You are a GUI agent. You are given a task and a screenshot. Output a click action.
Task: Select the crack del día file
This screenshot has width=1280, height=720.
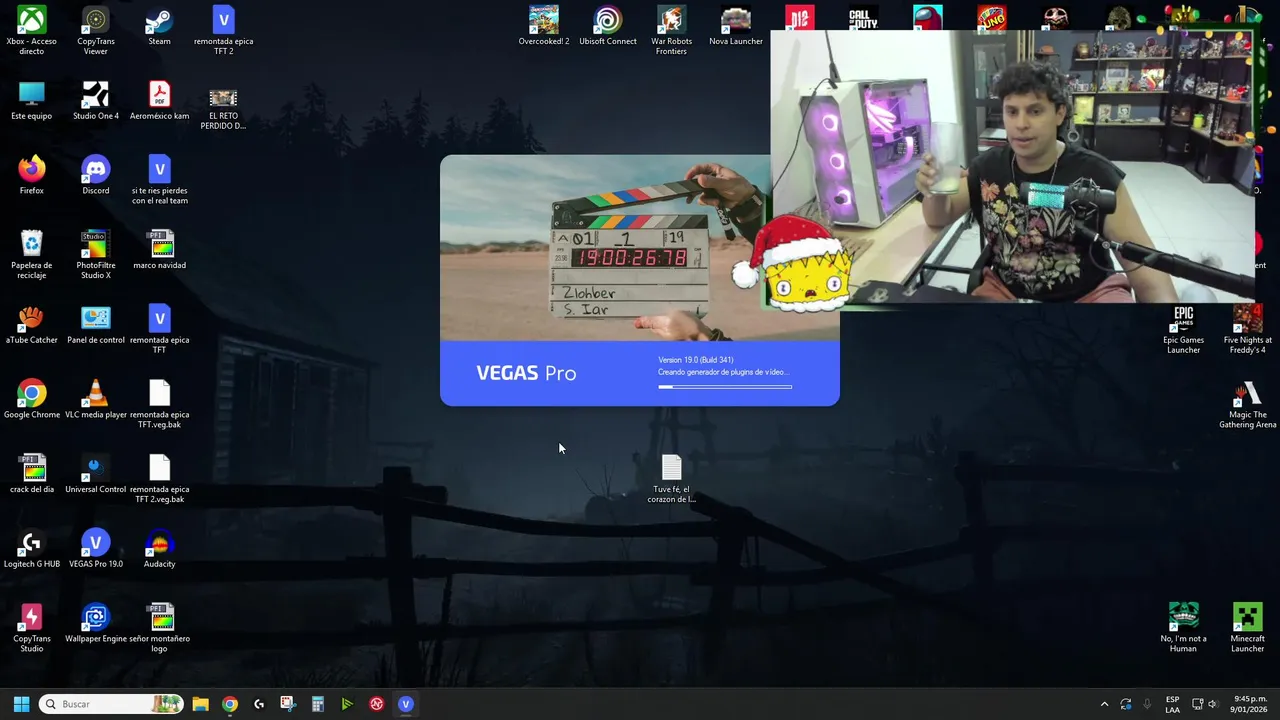(32, 474)
